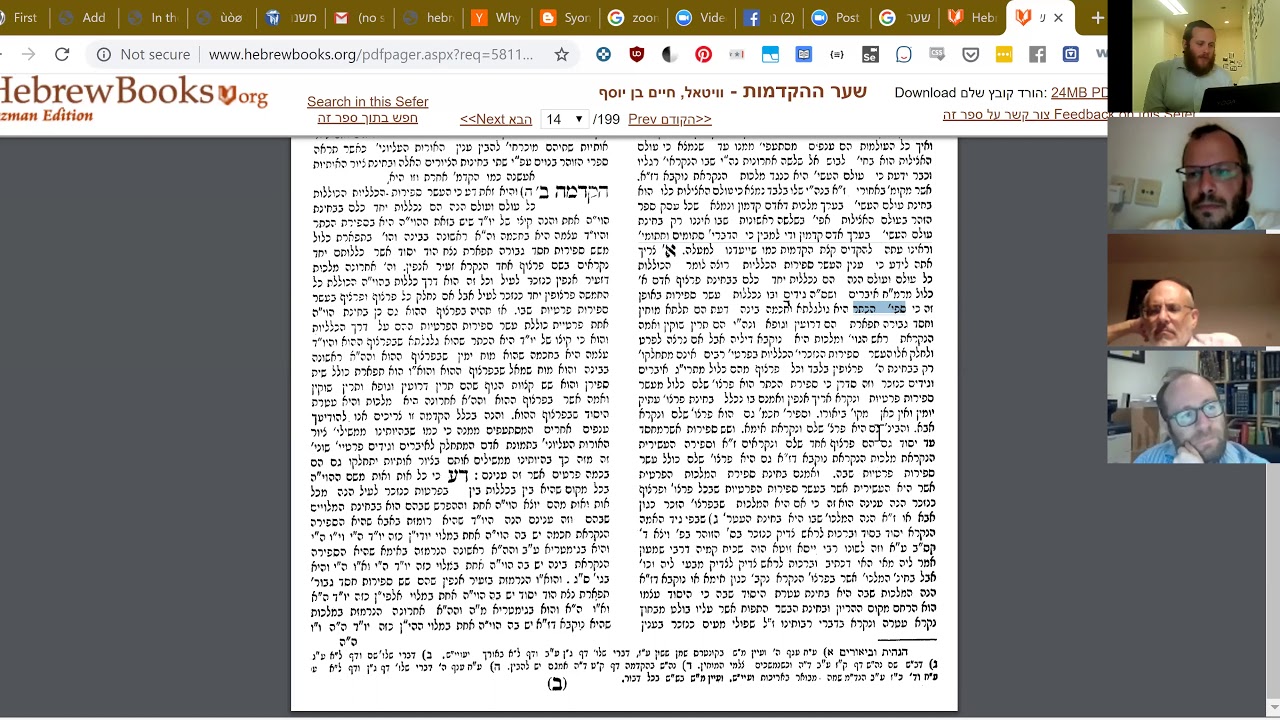1280x720 pixels.
Task: Click the '/199' total pages text
Action: point(607,119)
